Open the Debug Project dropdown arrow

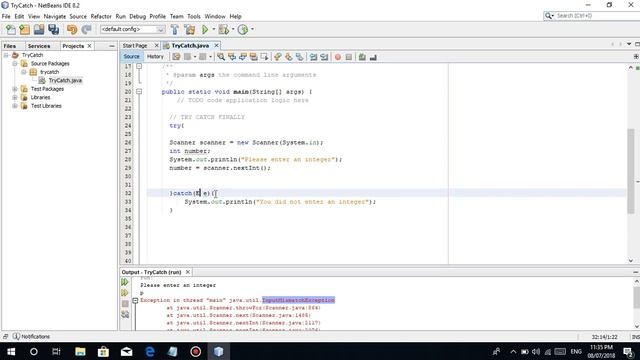tap(233, 29)
